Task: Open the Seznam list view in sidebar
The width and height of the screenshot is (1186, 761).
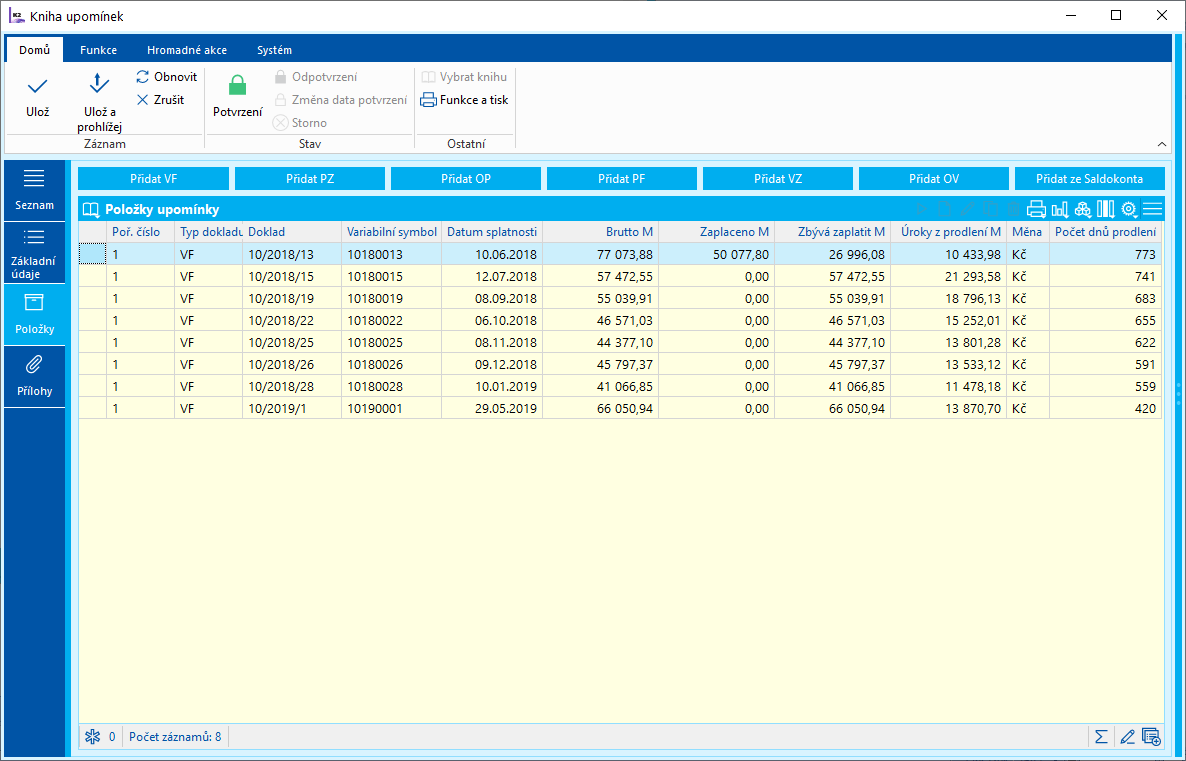Action: (x=34, y=188)
